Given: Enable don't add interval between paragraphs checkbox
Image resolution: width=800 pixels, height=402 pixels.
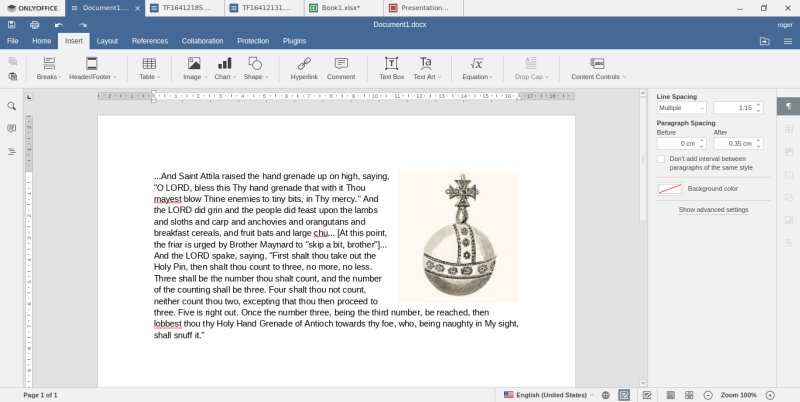Looking at the screenshot, I should (661, 158).
